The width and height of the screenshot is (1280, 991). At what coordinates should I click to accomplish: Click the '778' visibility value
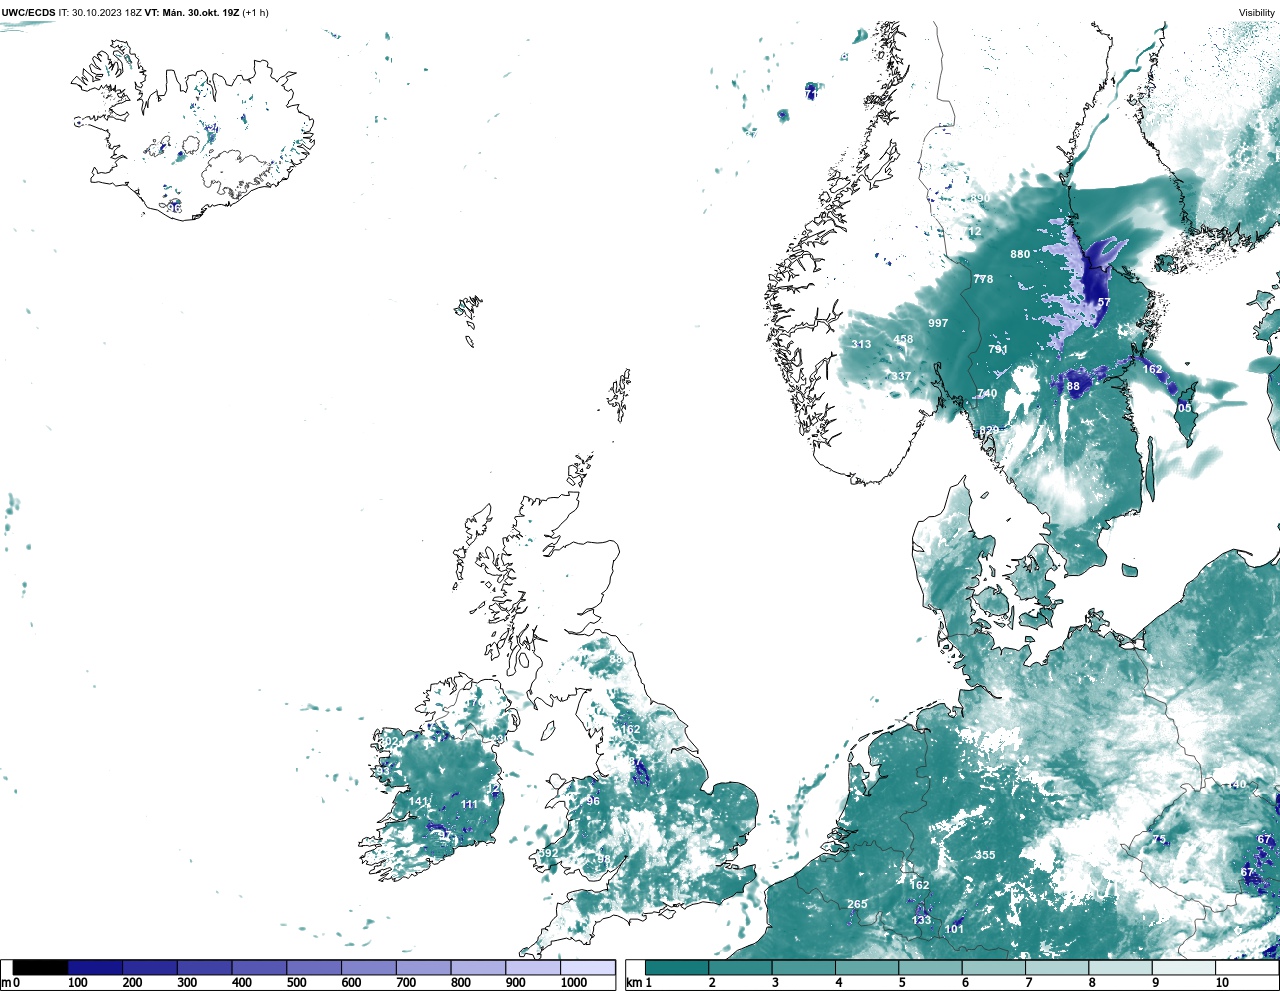(984, 279)
